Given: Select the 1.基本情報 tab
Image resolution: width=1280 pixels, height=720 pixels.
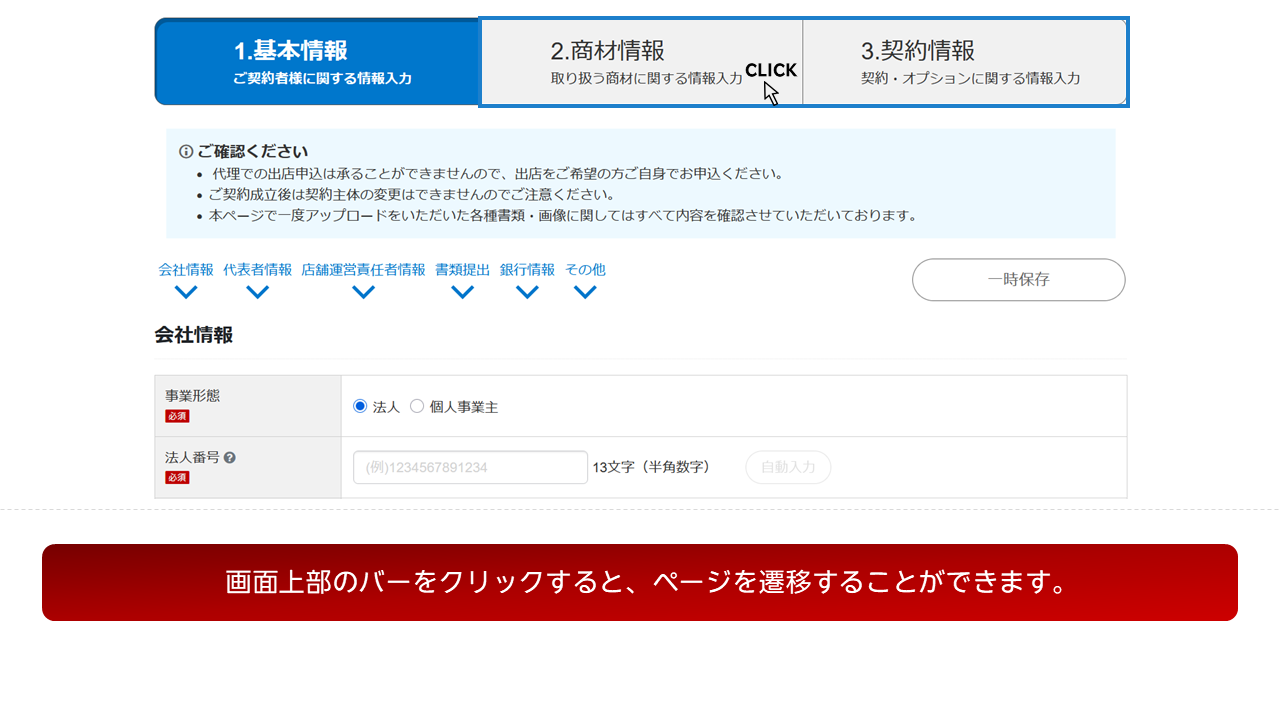Looking at the screenshot, I should (x=318, y=62).
